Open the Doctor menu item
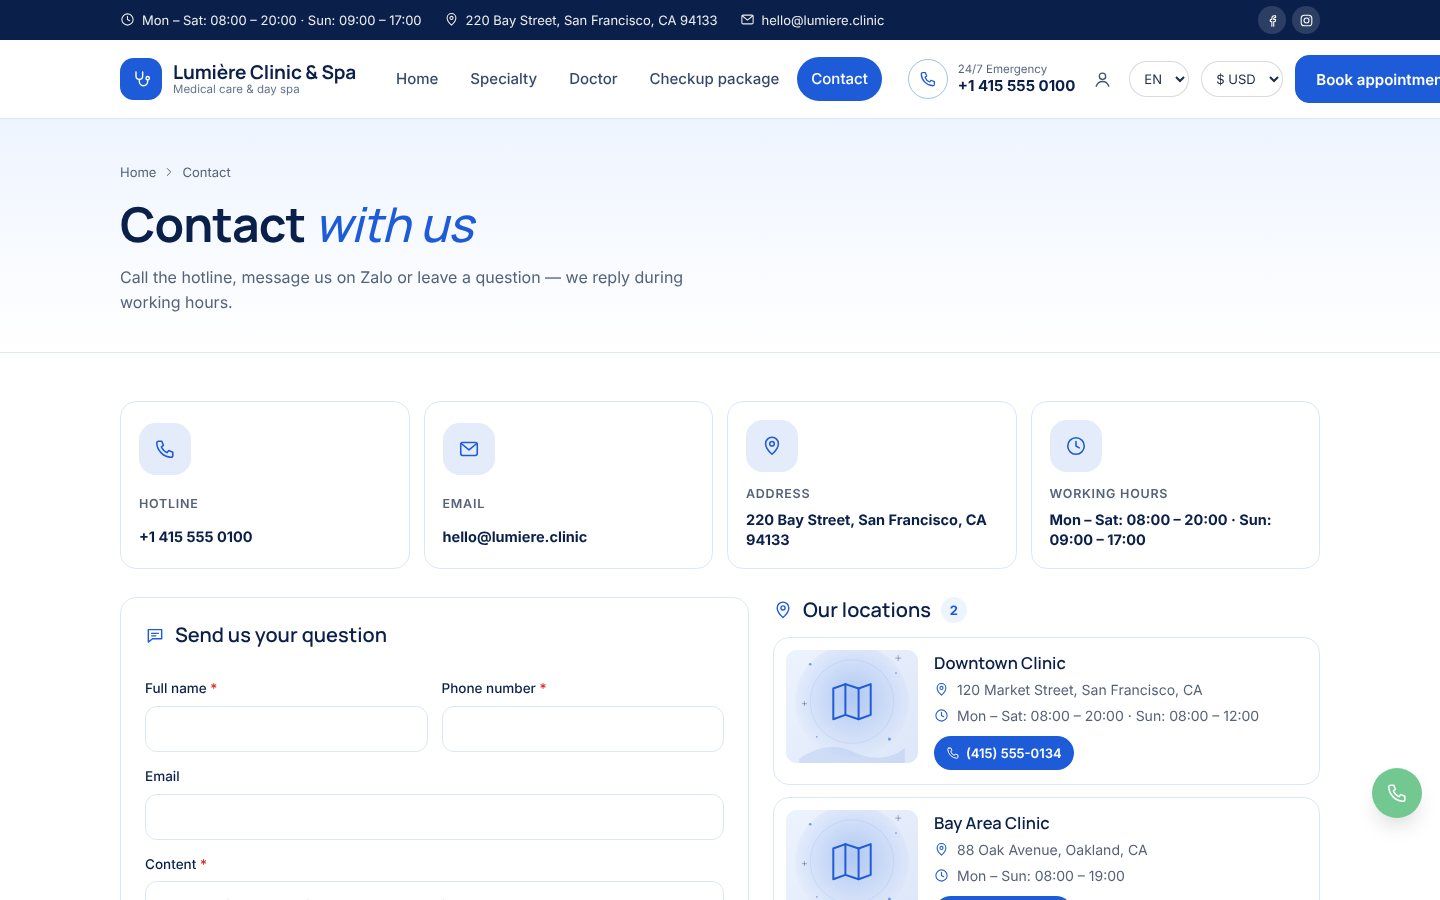Screen dimensions: 1440x900 click(593, 79)
